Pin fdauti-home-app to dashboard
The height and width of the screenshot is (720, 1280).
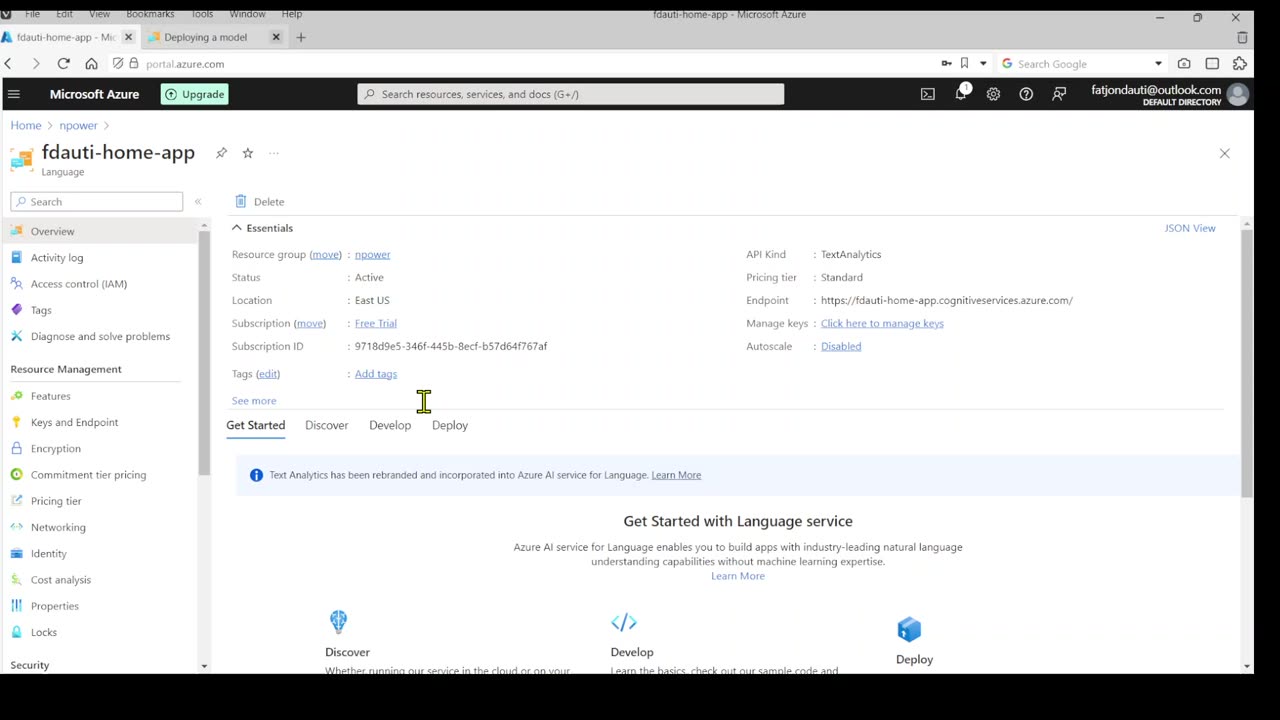click(x=221, y=153)
